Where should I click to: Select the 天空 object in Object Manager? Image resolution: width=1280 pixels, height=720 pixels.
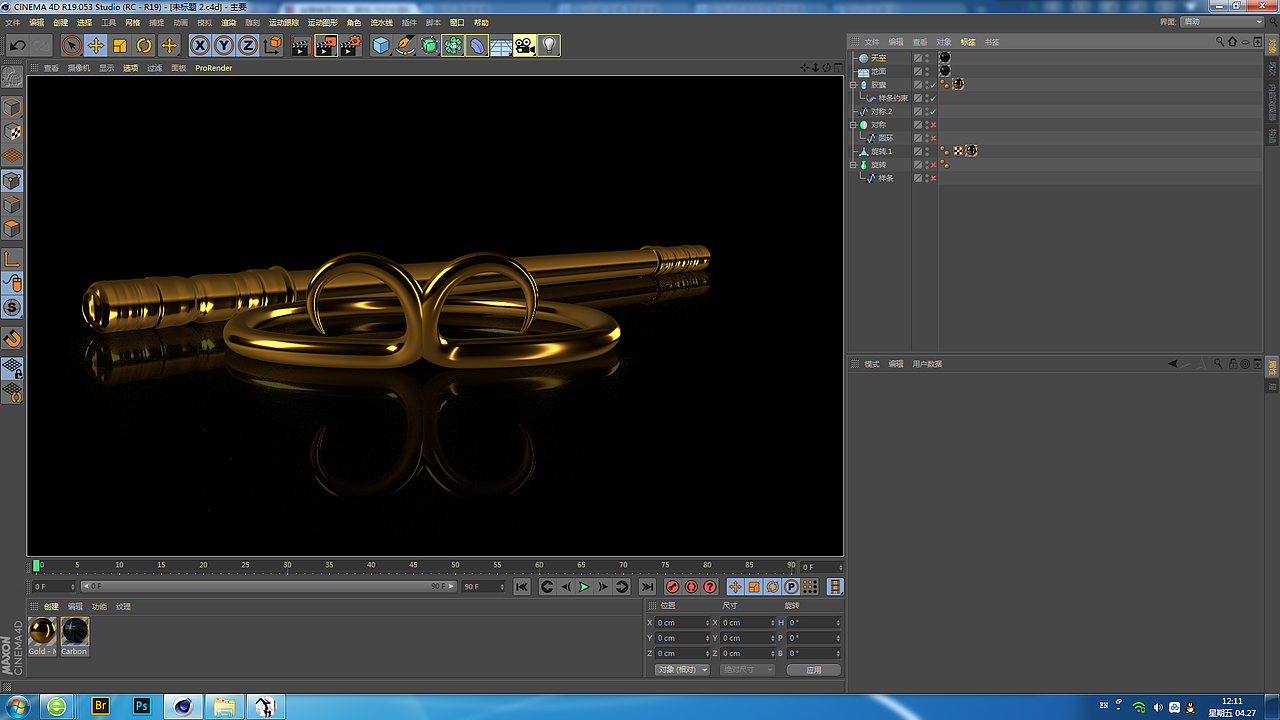(878, 58)
